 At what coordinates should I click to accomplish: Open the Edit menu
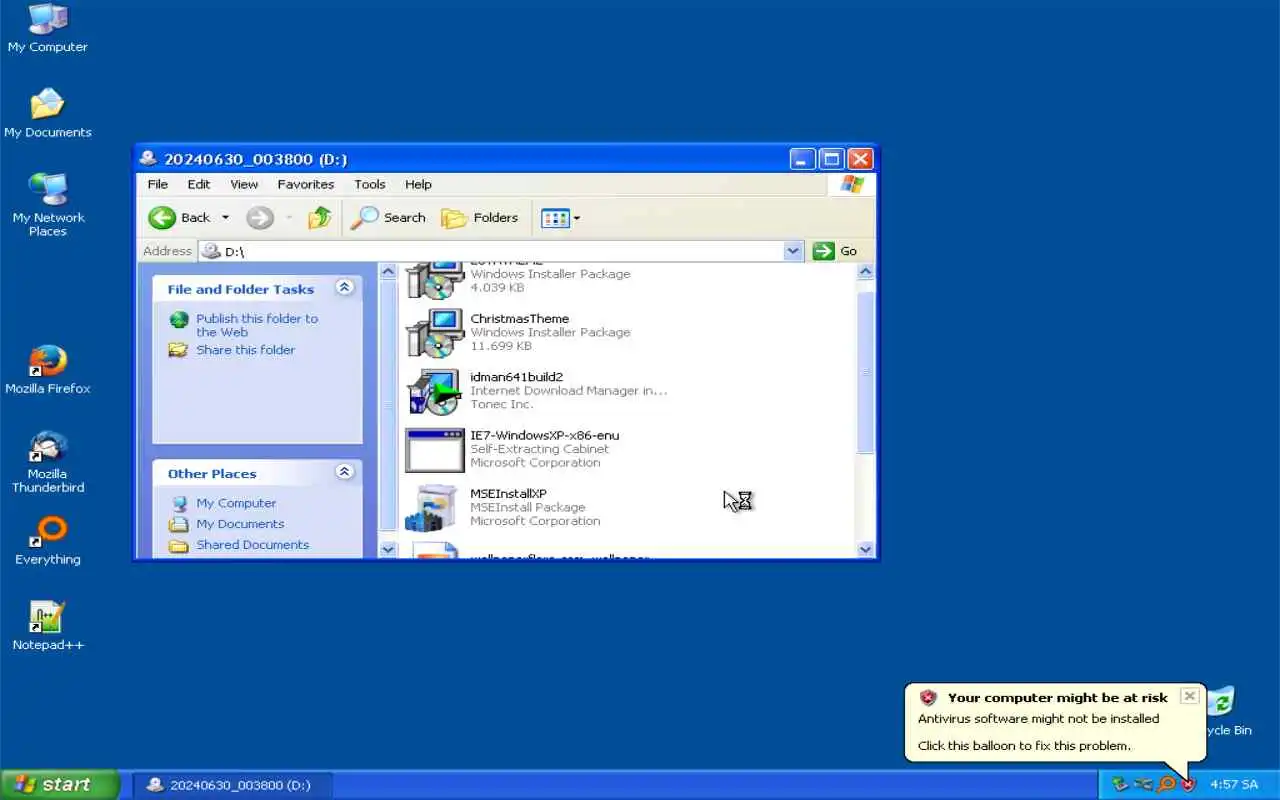(199, 184)
